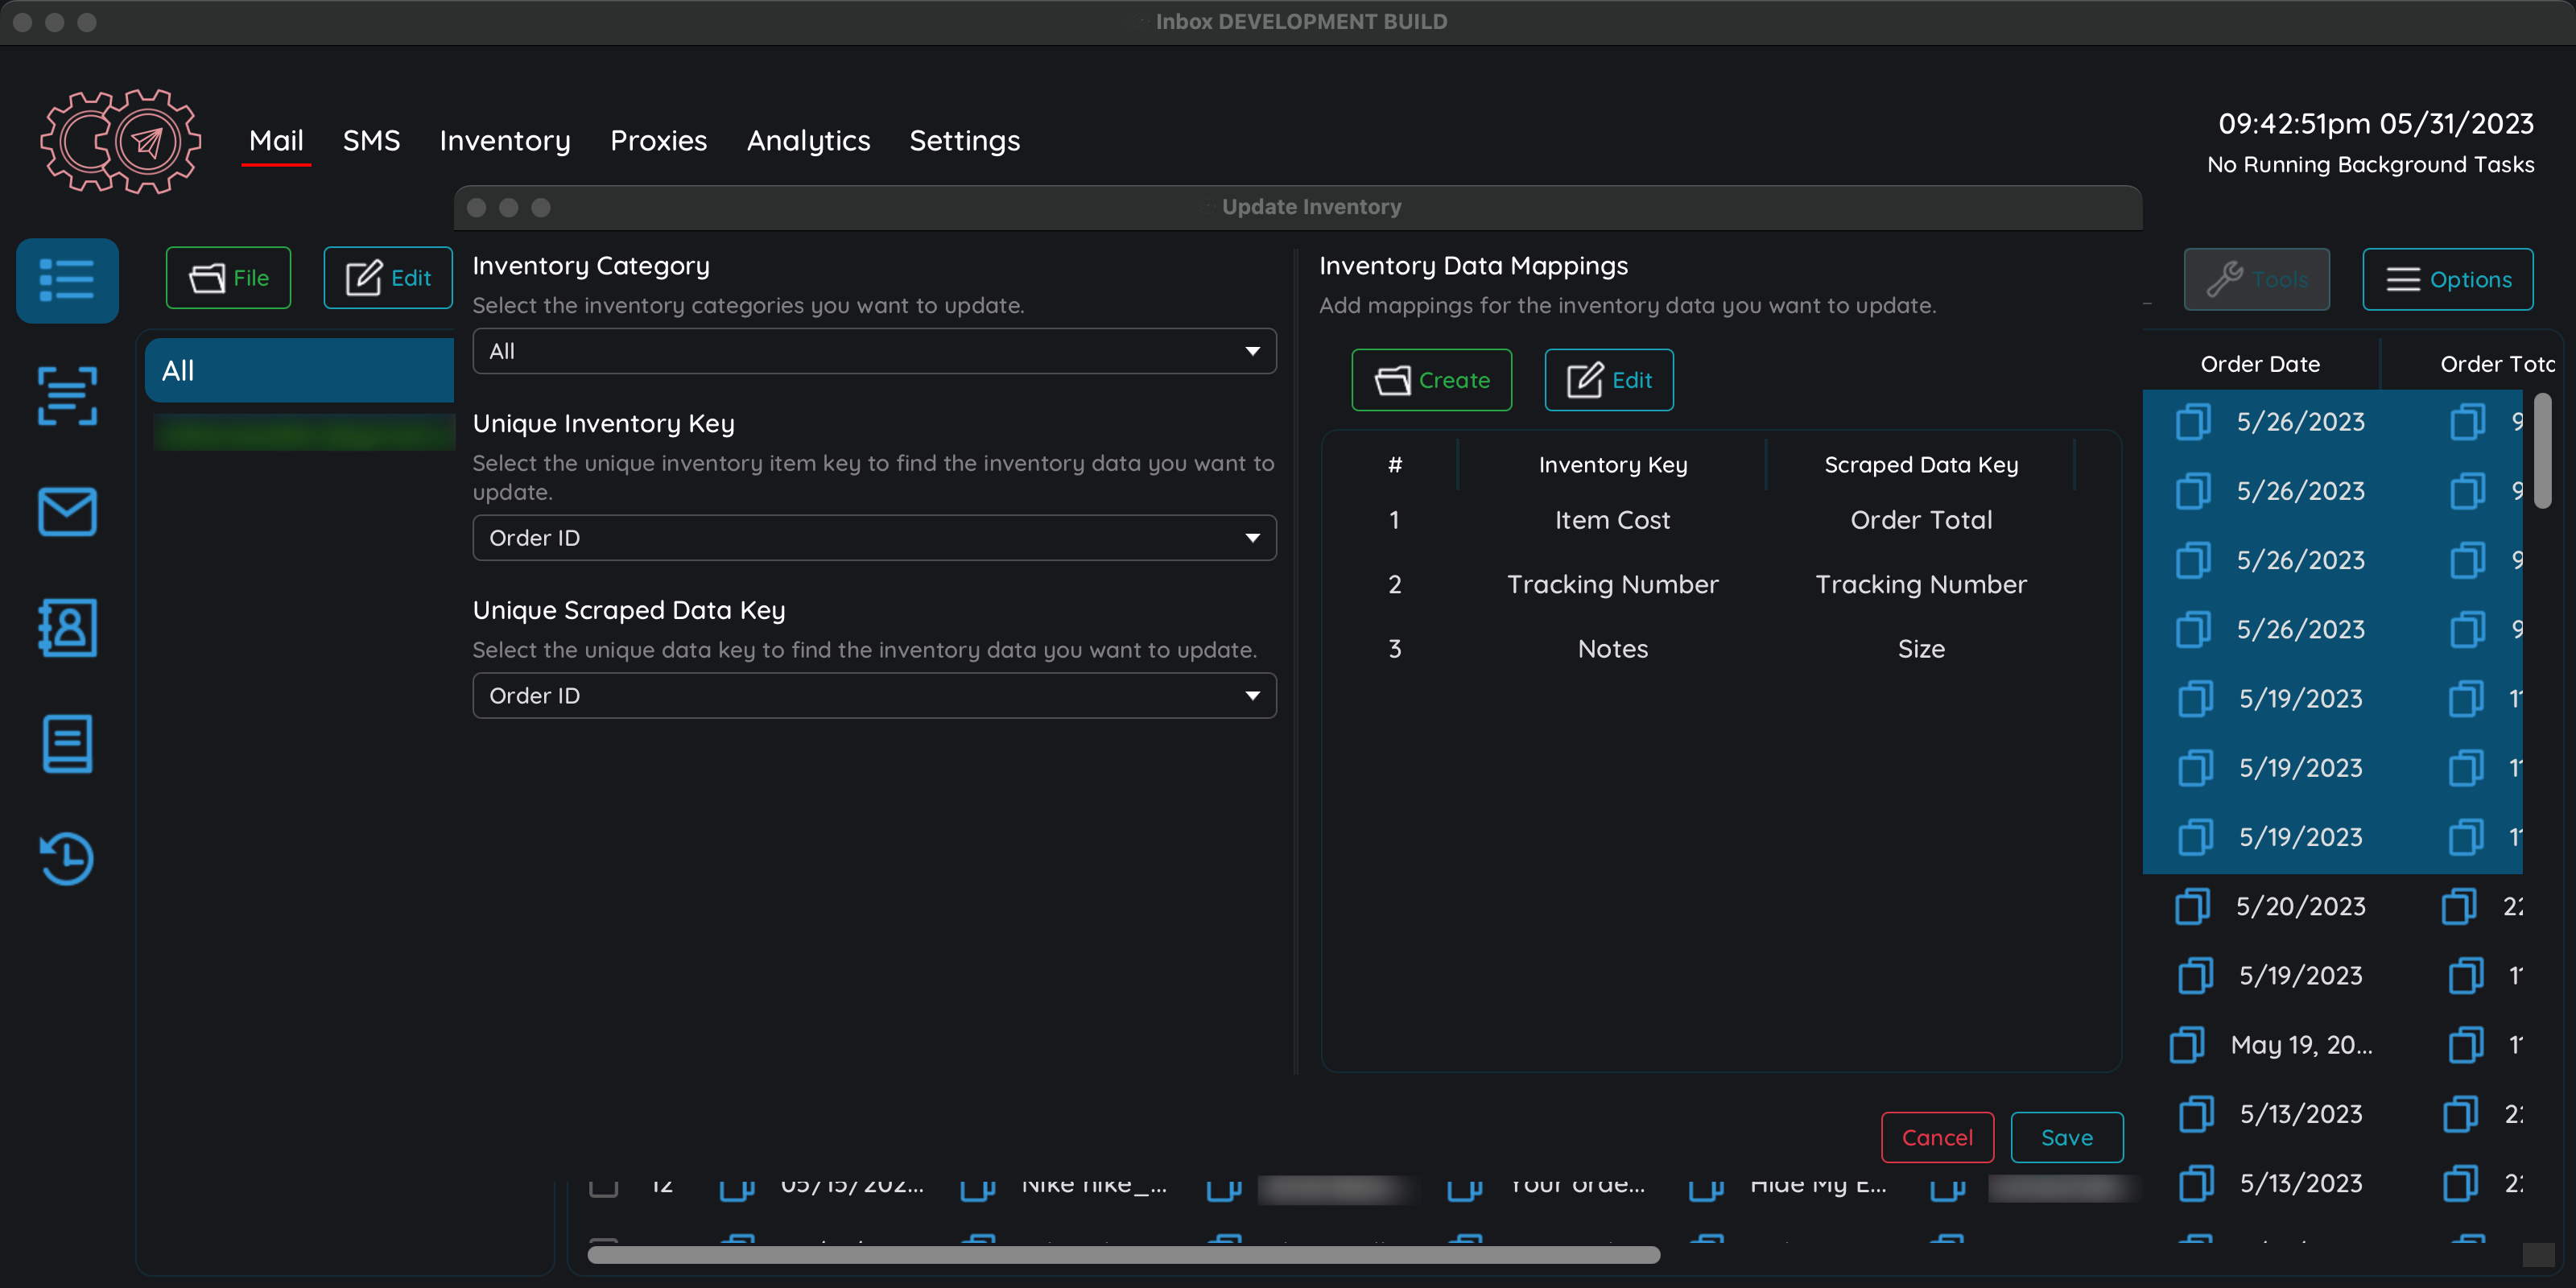The image size is (2576, 1288).
Task: Open the envelope mail sidebar icon
Action: (67, 512)
